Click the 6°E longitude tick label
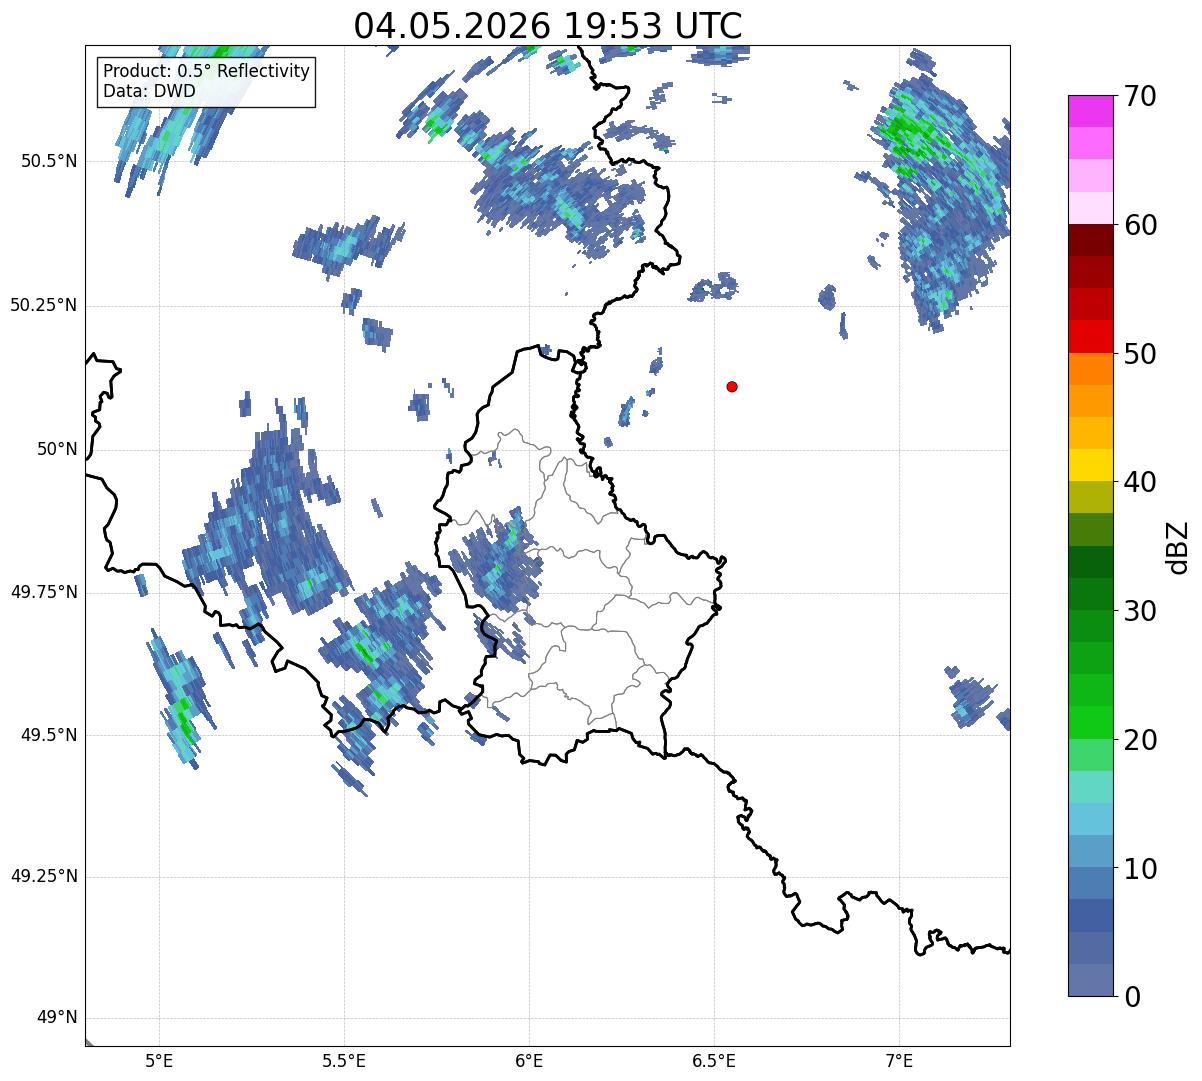This screenshot has width=1202, height=1081. (529, 1060)
